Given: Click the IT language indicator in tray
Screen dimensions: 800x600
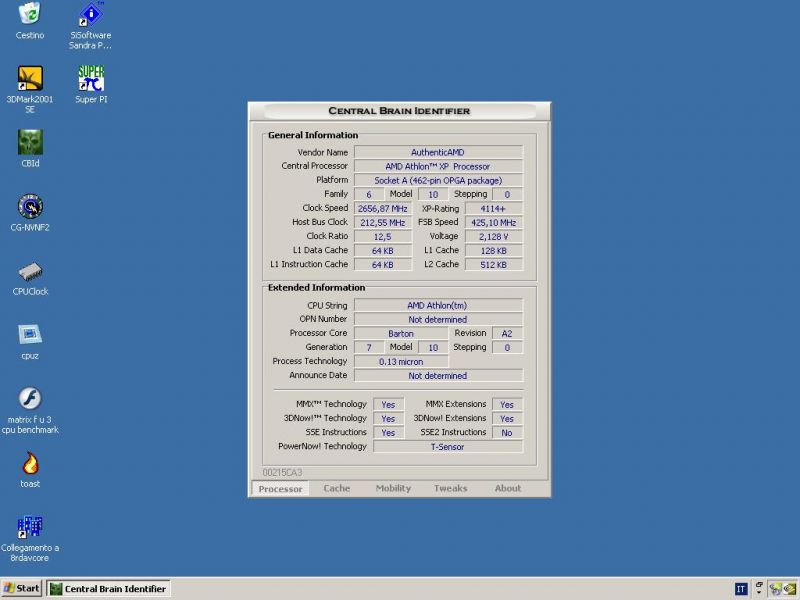Looking at the screenshot, I should 741,589.
